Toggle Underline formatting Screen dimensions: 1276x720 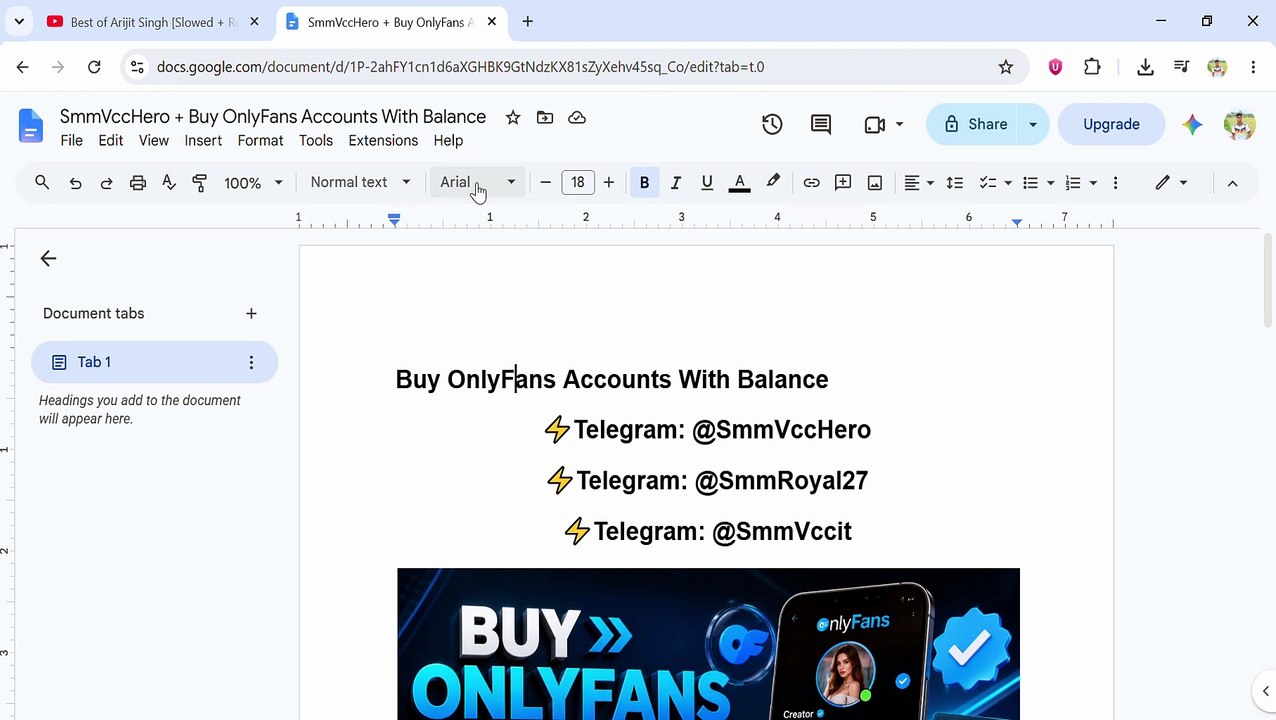(707, 182)
